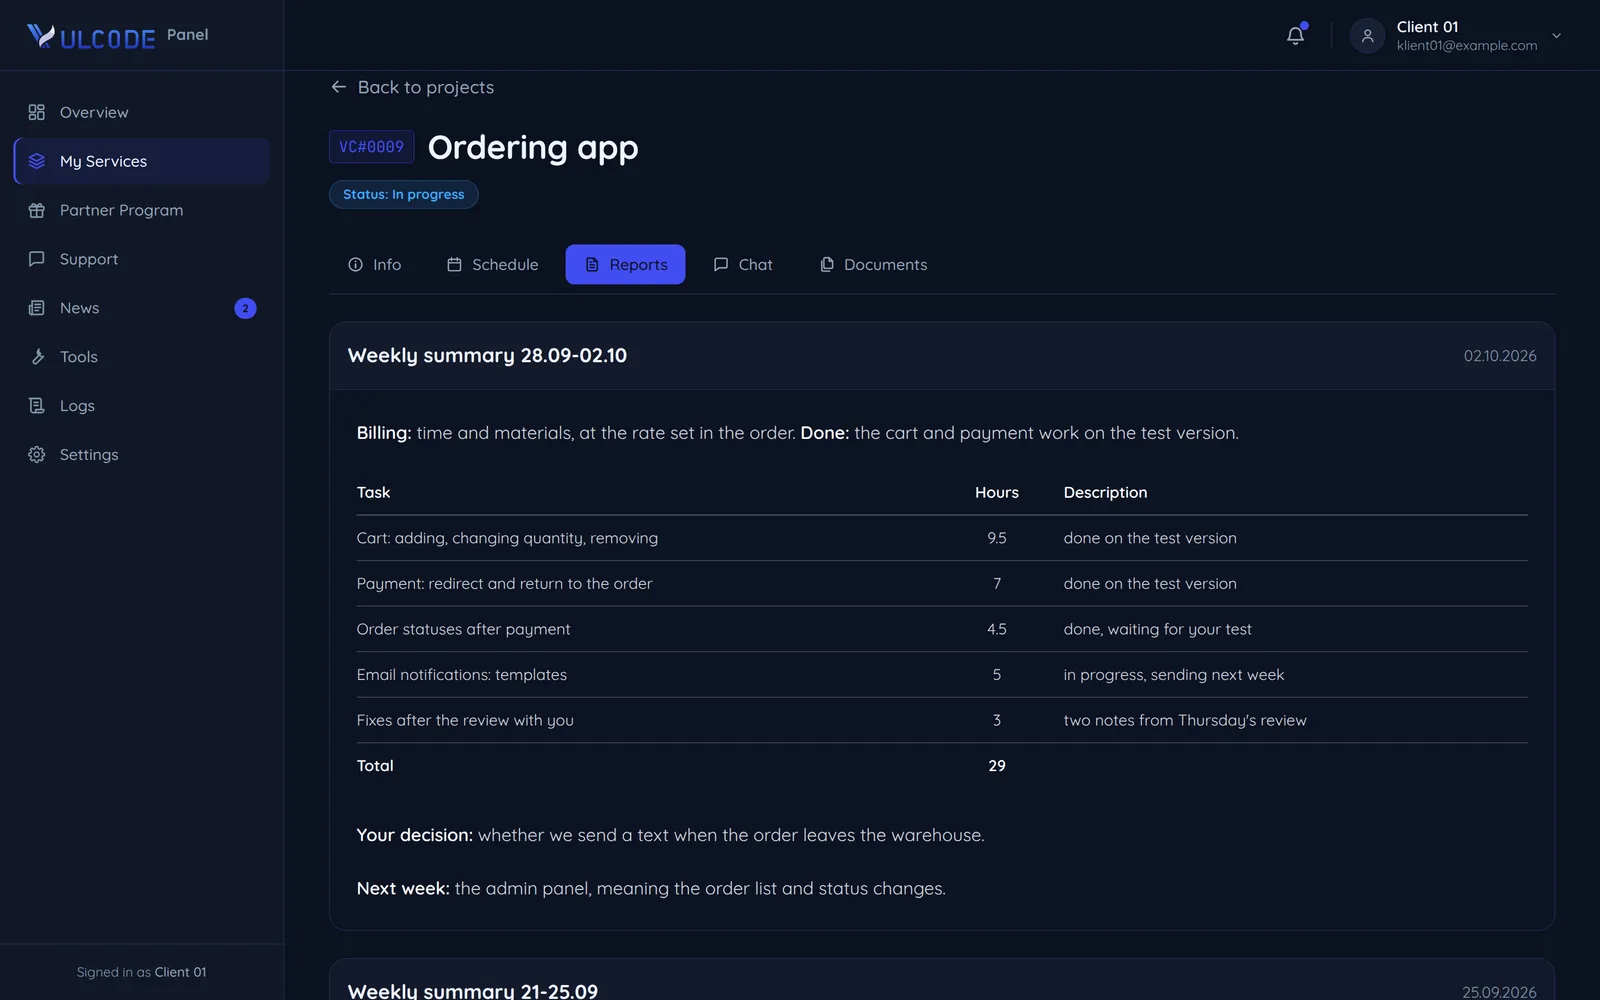
Task: Click the Hours column header
Action: click(x=996, y=492)
